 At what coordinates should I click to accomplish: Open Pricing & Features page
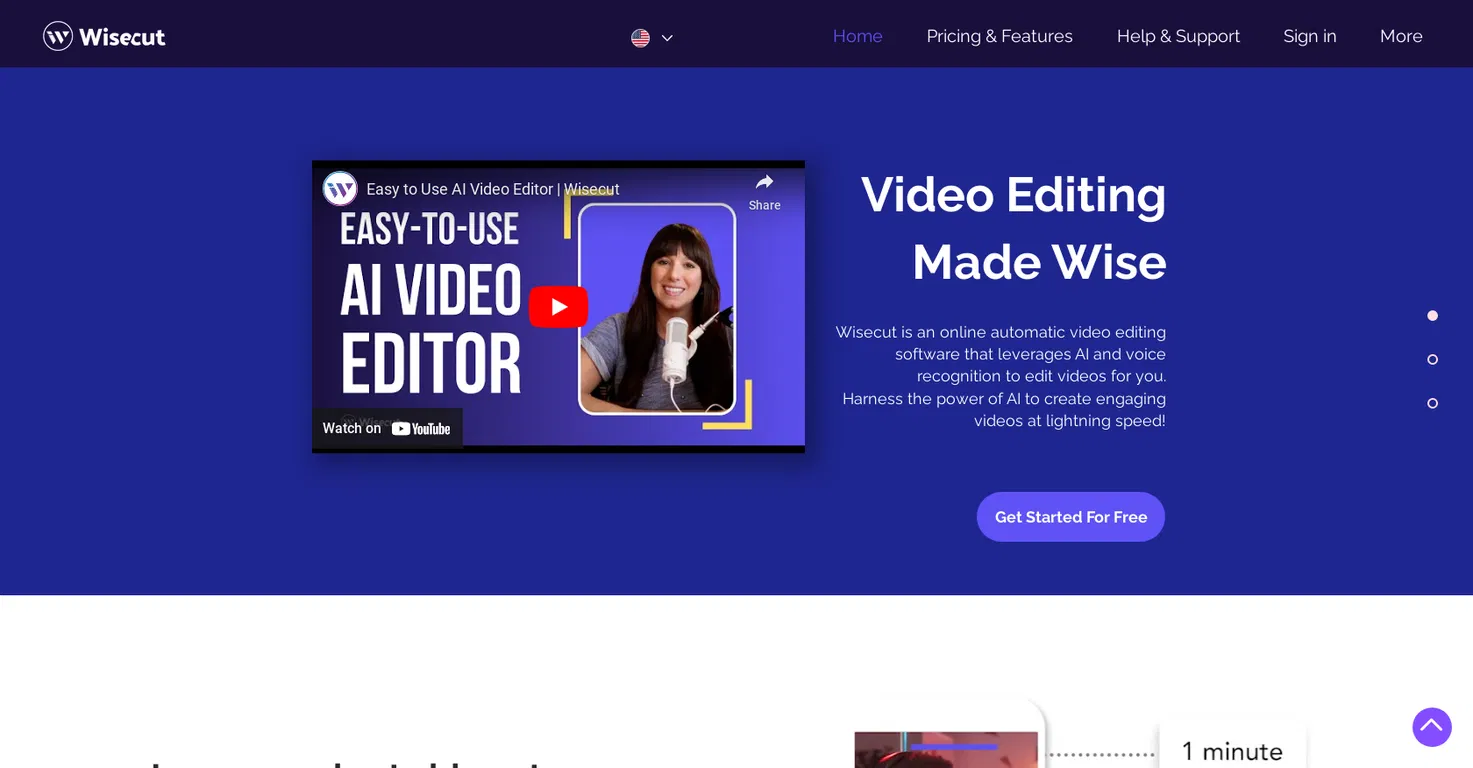(x=999, y=36)
